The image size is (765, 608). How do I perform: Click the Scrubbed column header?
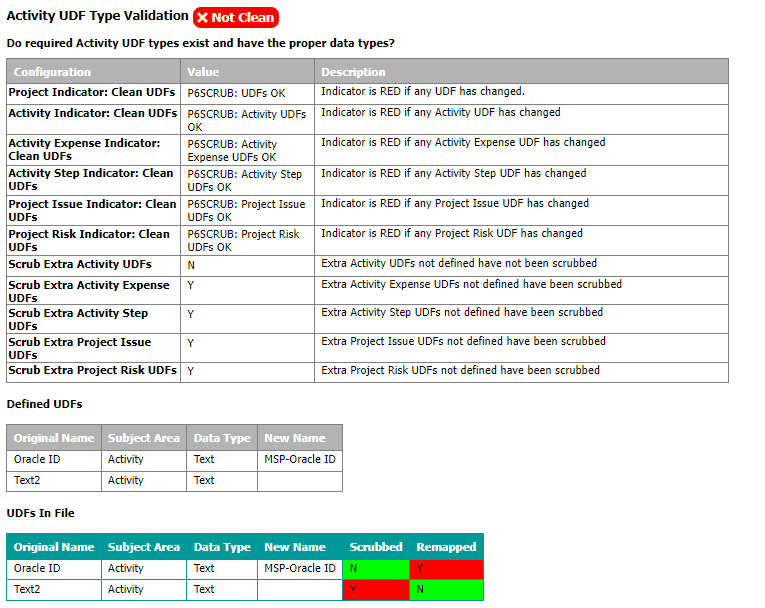tap(376, 547)
